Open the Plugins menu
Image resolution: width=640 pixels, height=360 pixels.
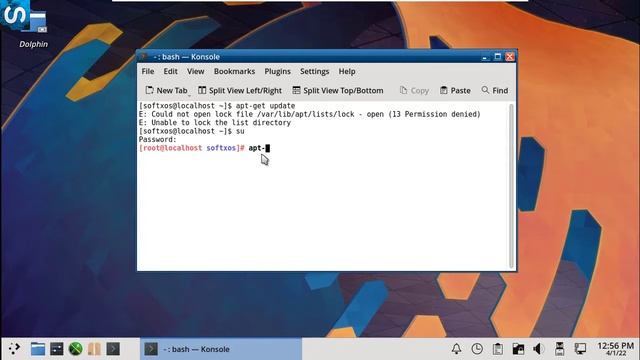(x=278, y=71)
